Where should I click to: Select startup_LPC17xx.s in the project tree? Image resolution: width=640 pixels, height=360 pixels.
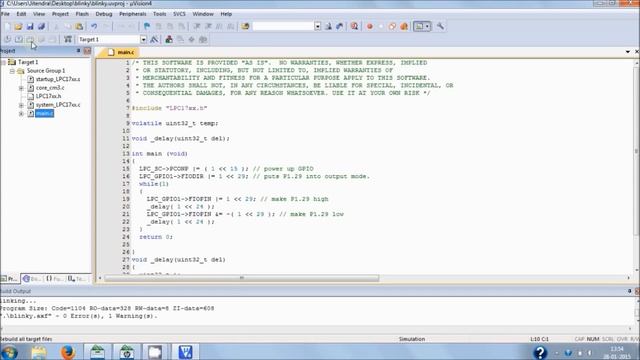click(58, 79)
